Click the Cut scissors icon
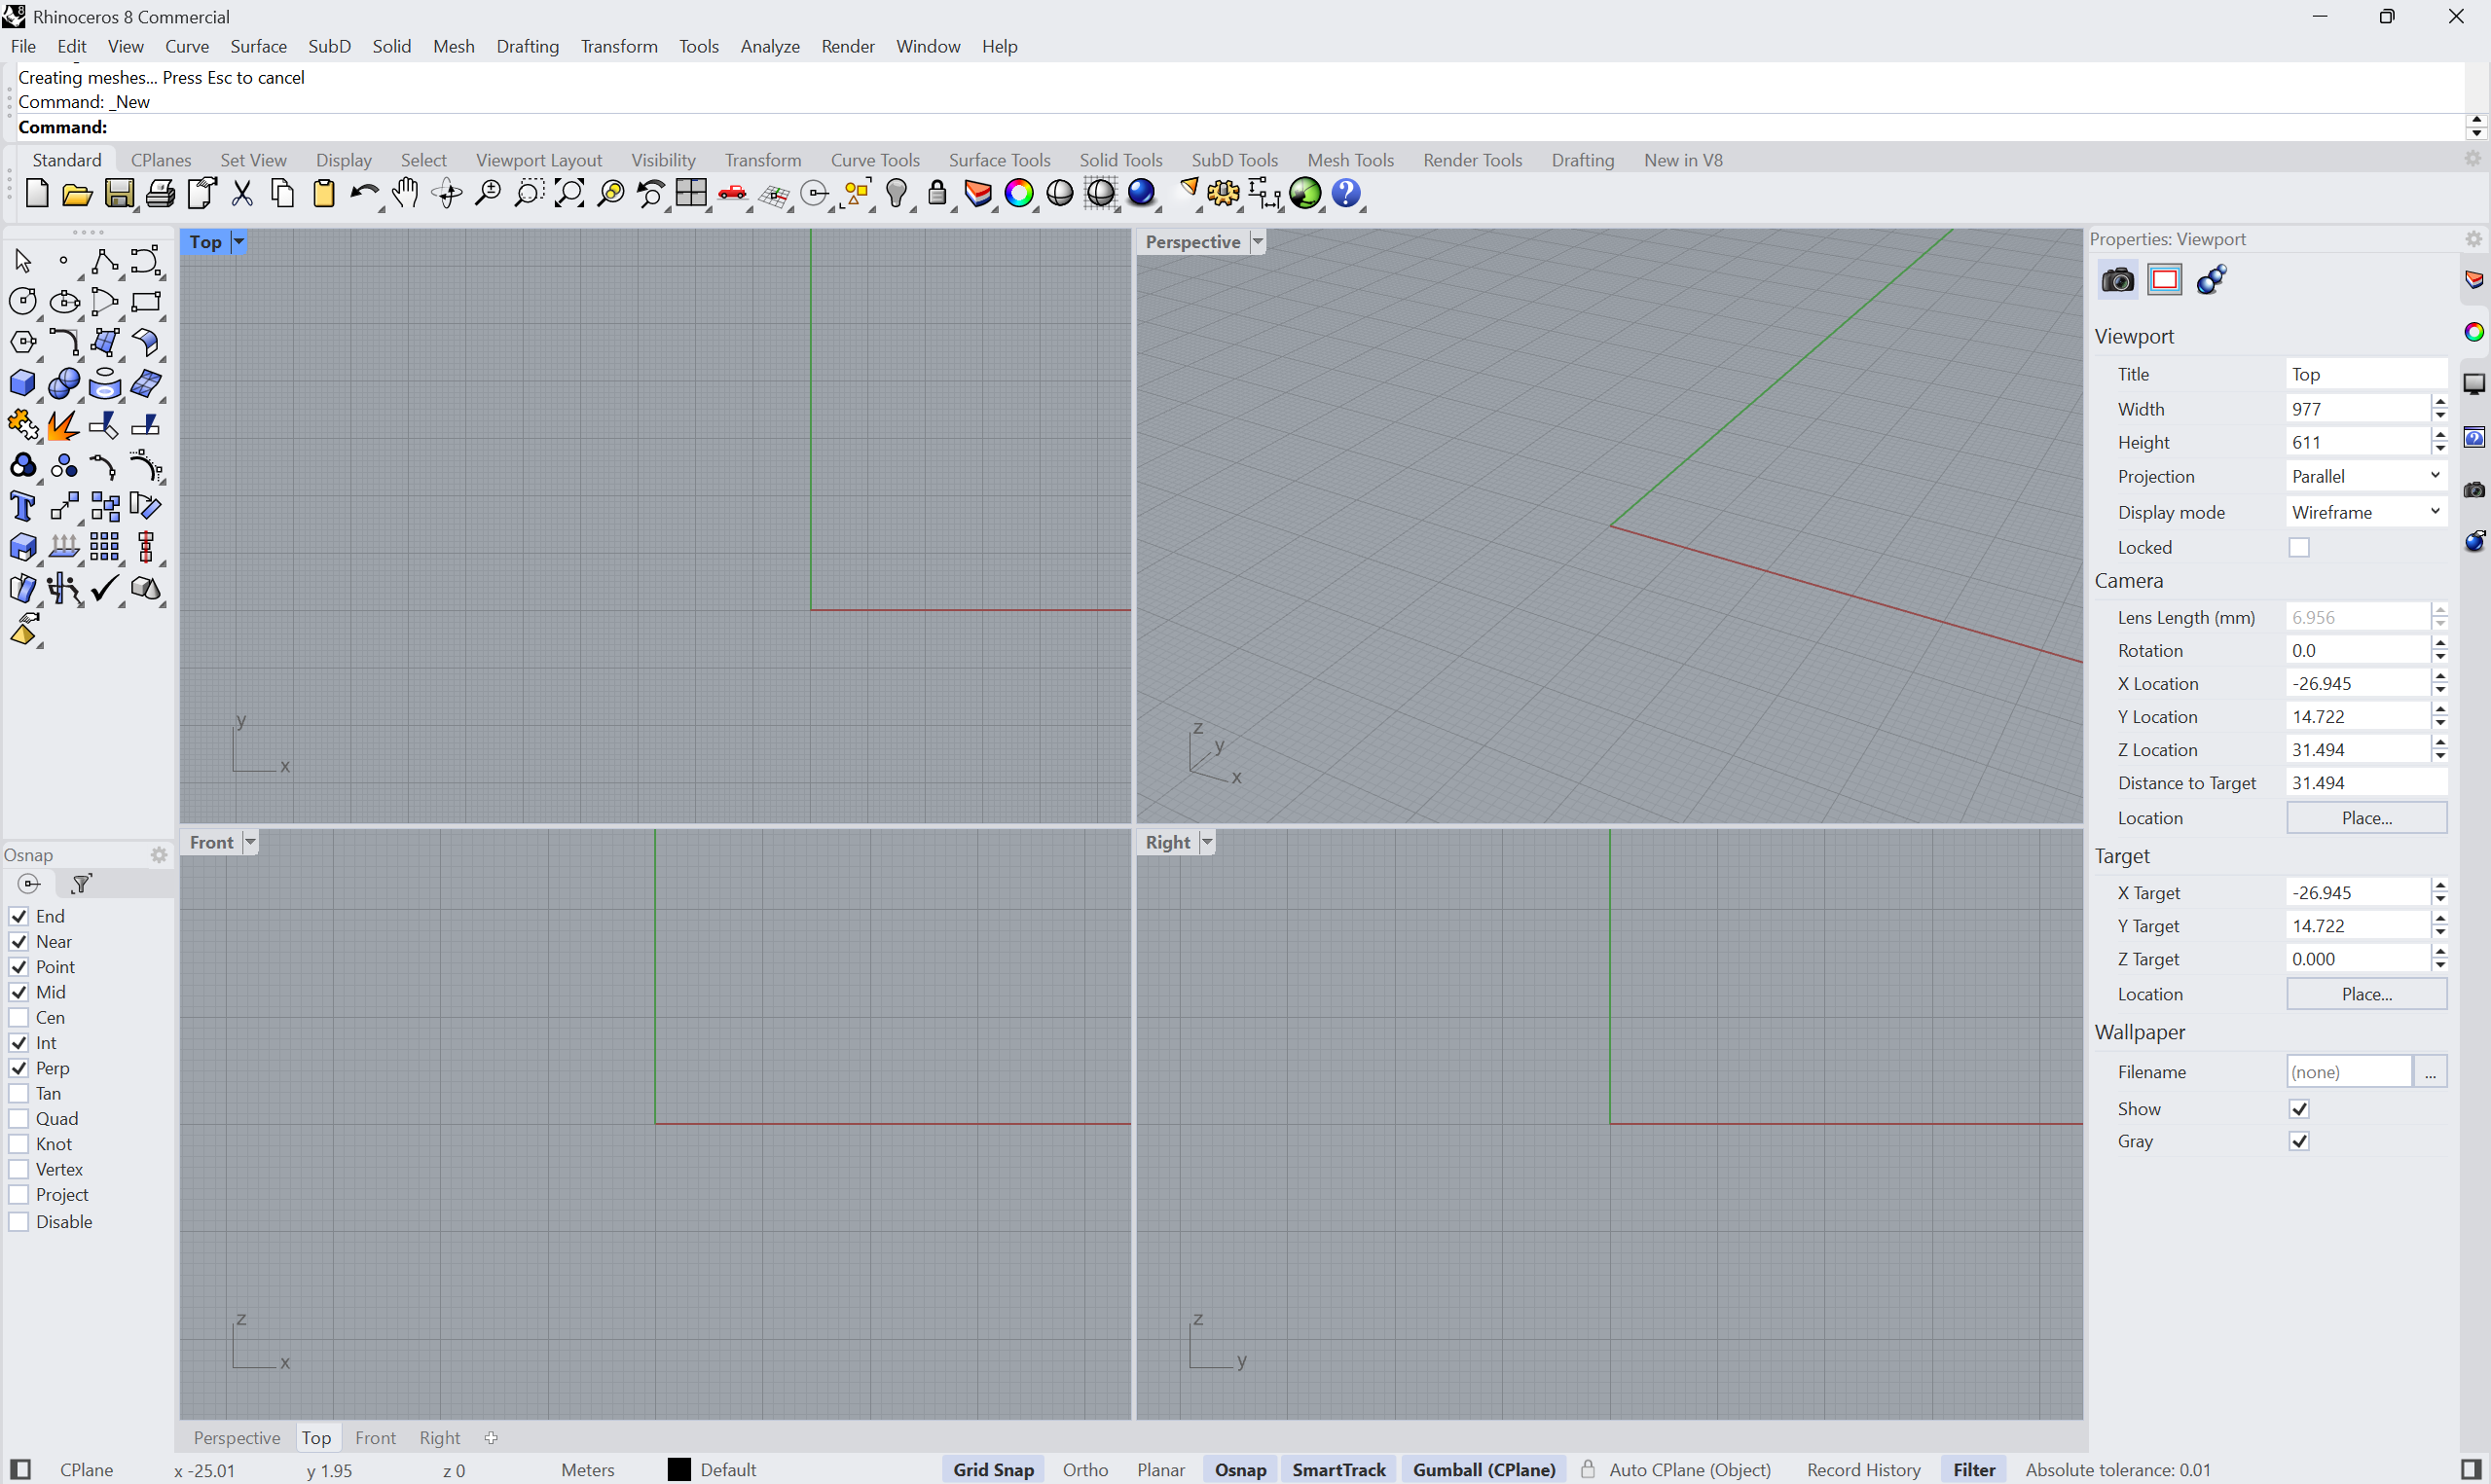The image size is (2491, 1484). (x=242, y=194)
